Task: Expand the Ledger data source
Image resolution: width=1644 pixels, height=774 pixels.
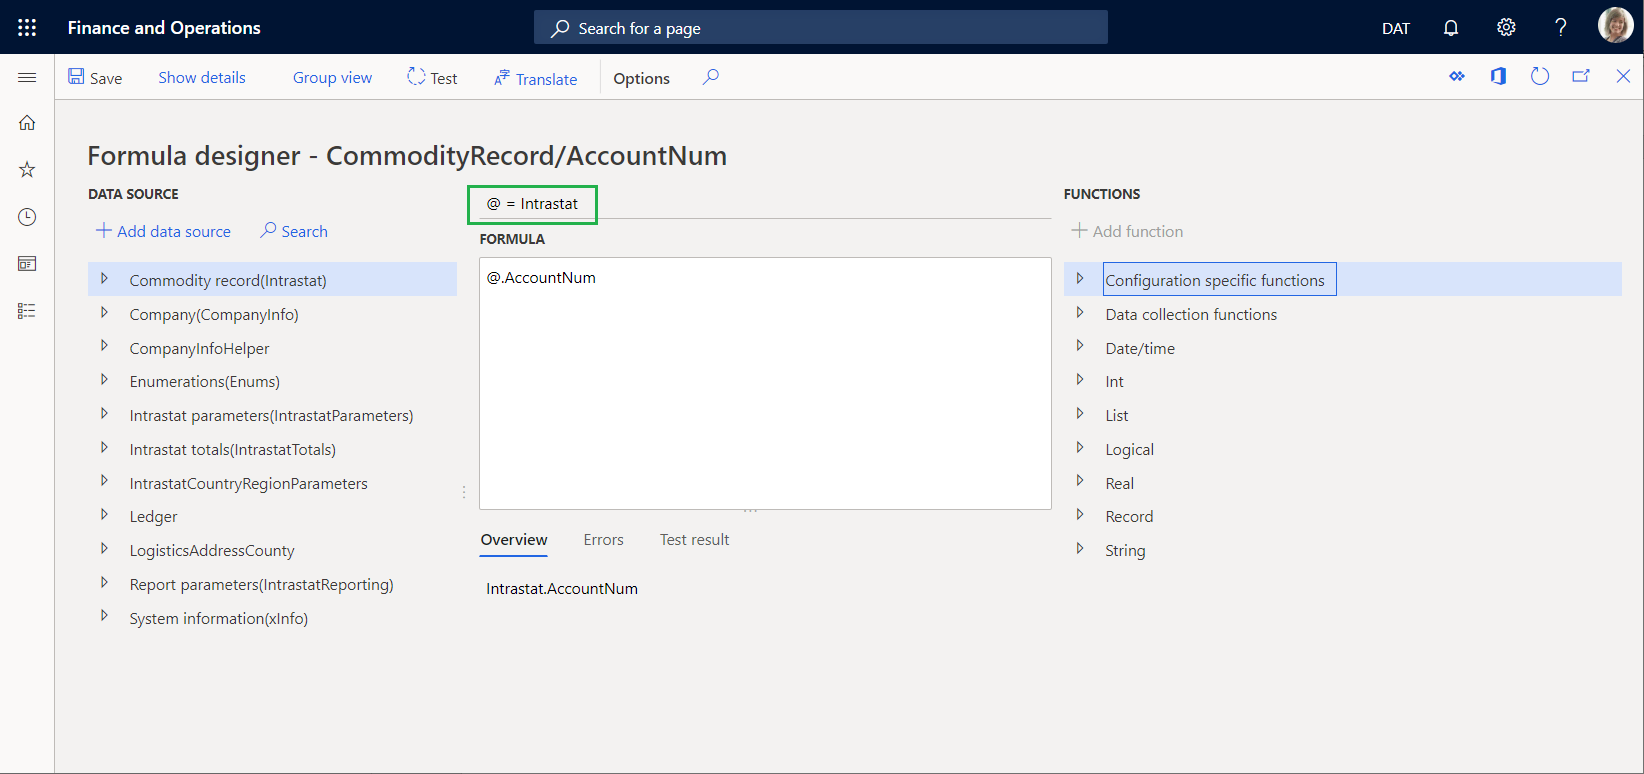Action: 104,515
